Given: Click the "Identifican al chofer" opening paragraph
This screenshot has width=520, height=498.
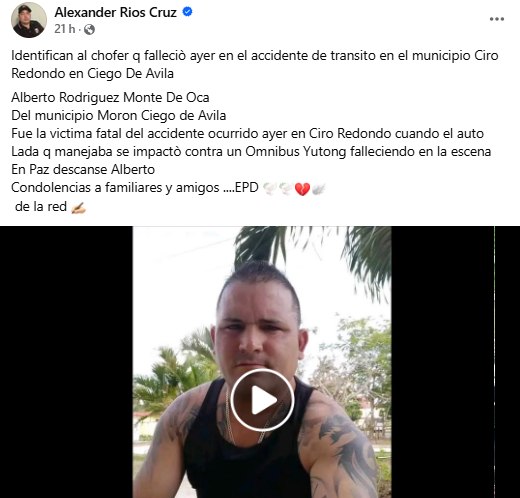Looking at the screenshot, I should tap(255, 64).
